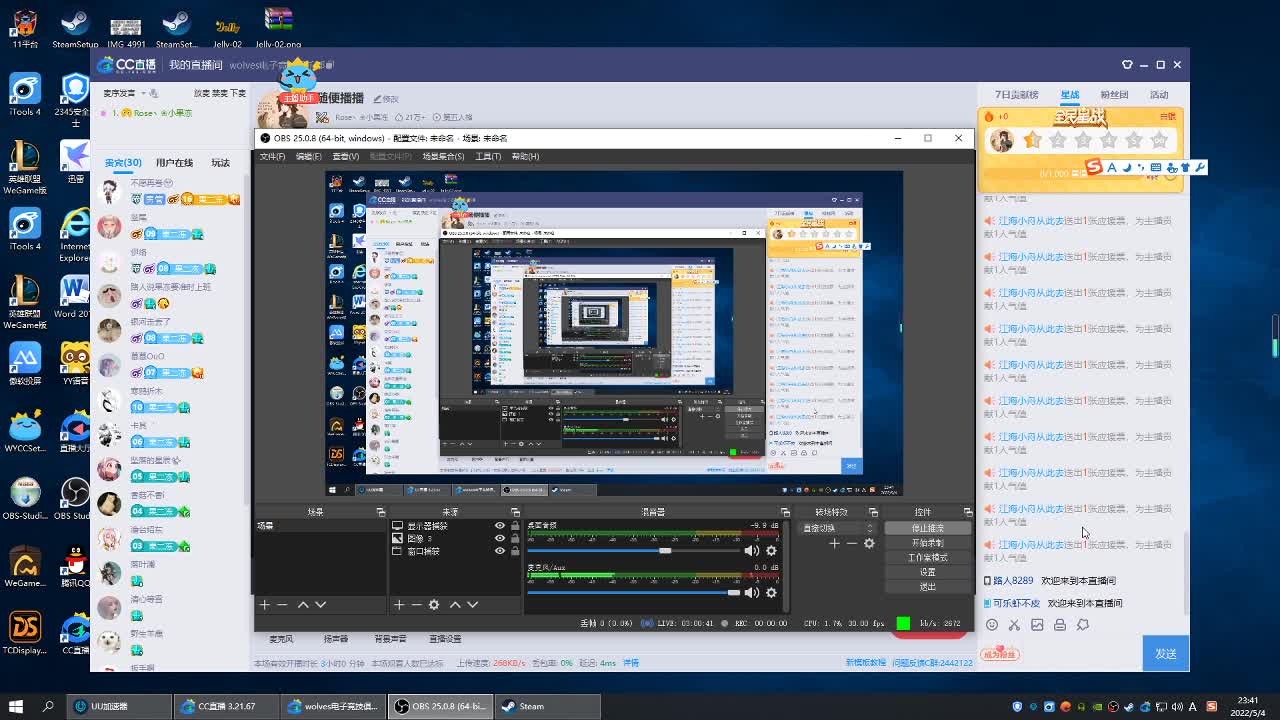The image size is (1280, 720).
Task: Click the desktop audio volume slider handle
Action: tap(665, 550)
